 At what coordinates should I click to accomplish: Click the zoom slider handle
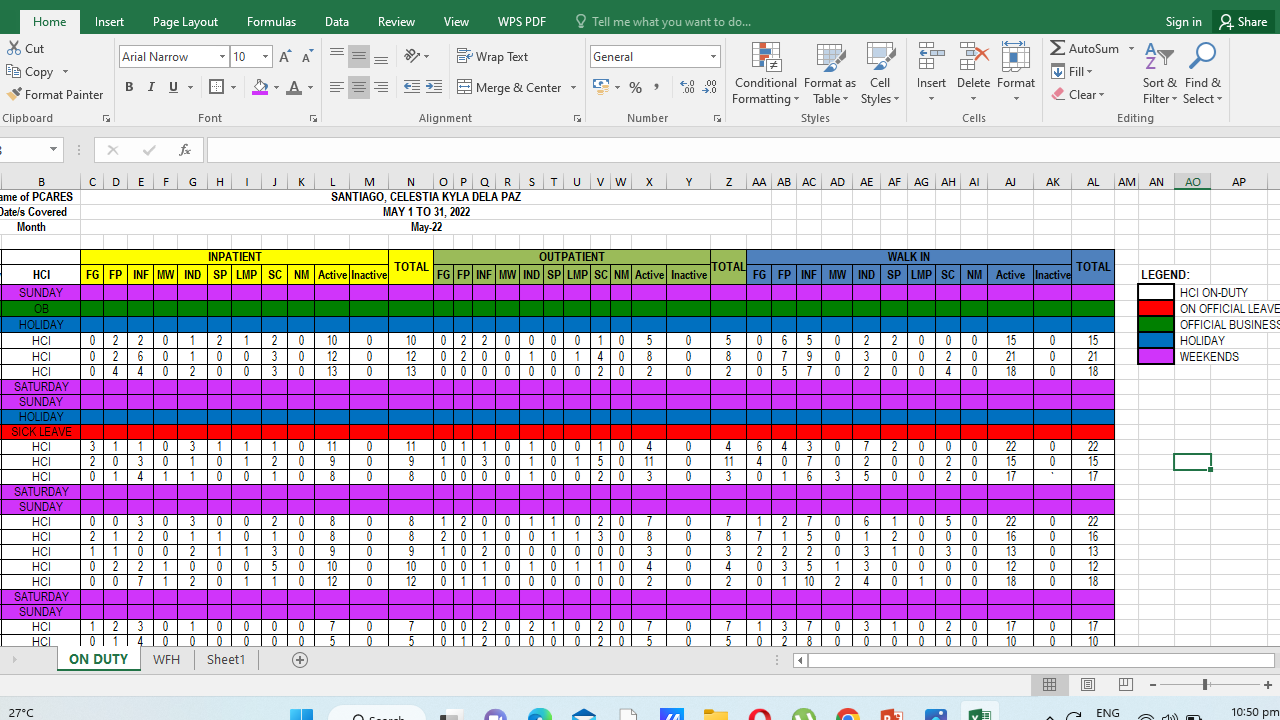(x=1205, y=684)
